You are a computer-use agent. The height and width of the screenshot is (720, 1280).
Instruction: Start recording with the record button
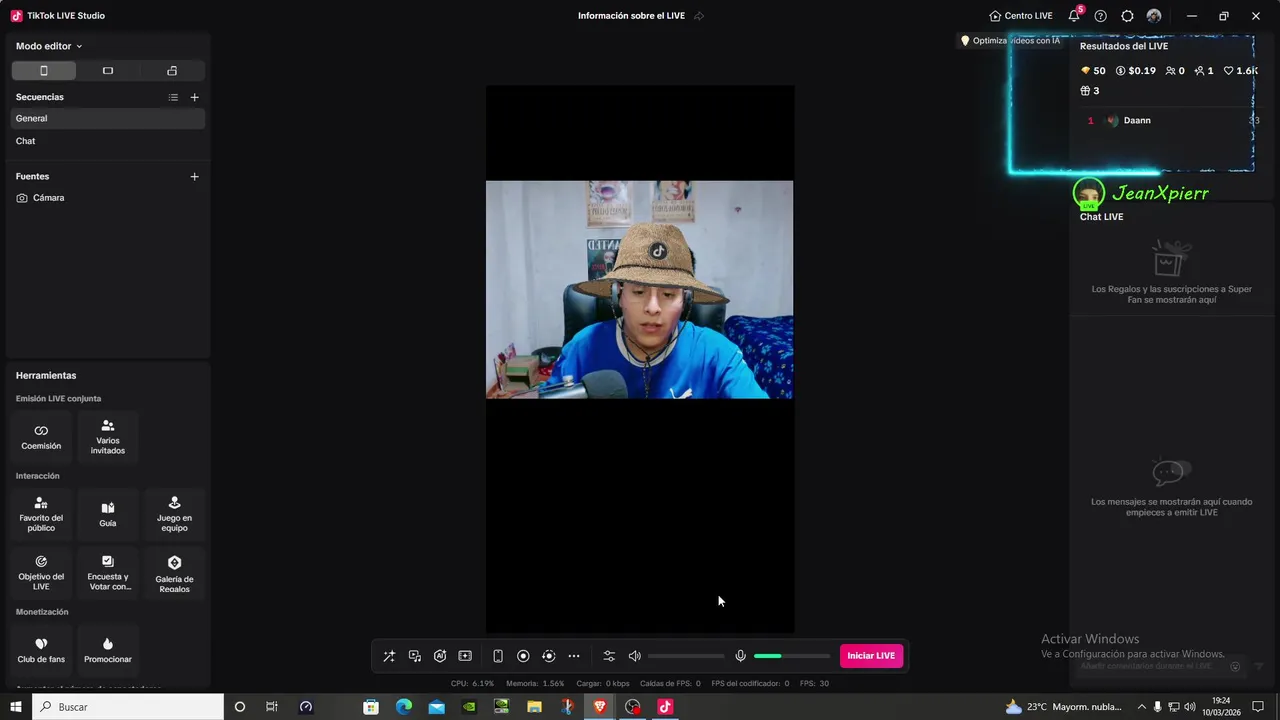pyautogui.click(x=523, y=656)
